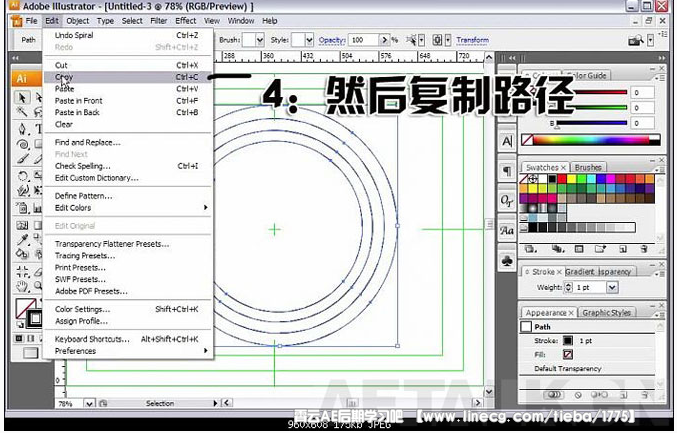
Task: Toggle New Art Has Basic Appearance button
Action: point(554,395)
